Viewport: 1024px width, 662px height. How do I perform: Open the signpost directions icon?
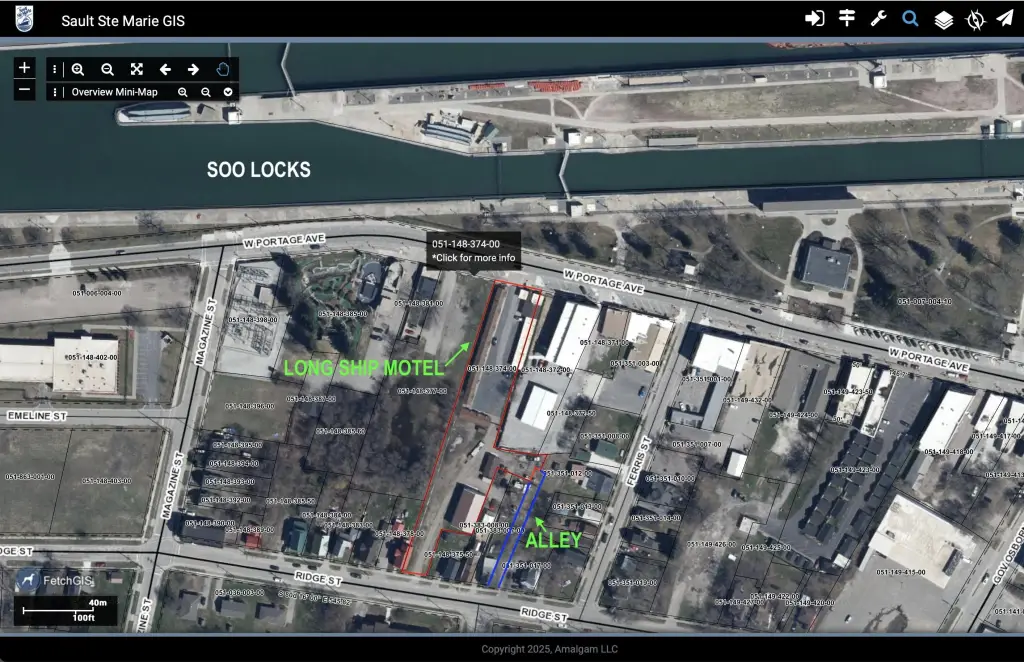846,19
